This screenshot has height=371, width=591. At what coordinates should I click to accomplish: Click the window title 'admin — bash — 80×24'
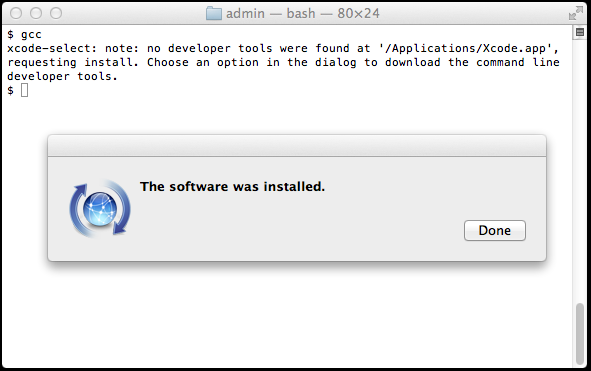303,14
